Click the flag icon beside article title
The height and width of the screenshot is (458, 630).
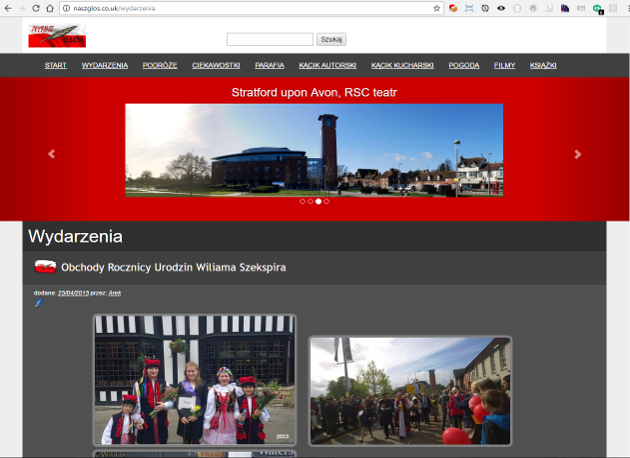(45, 267)
